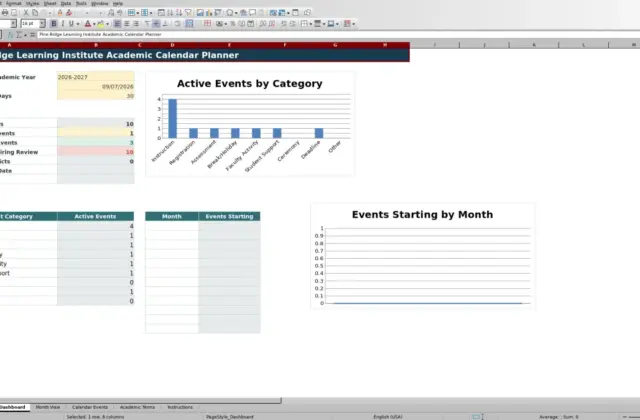Screen dimensions: 640x420
Task: Click the formula bar input line
Action: (x=339, y=35)
